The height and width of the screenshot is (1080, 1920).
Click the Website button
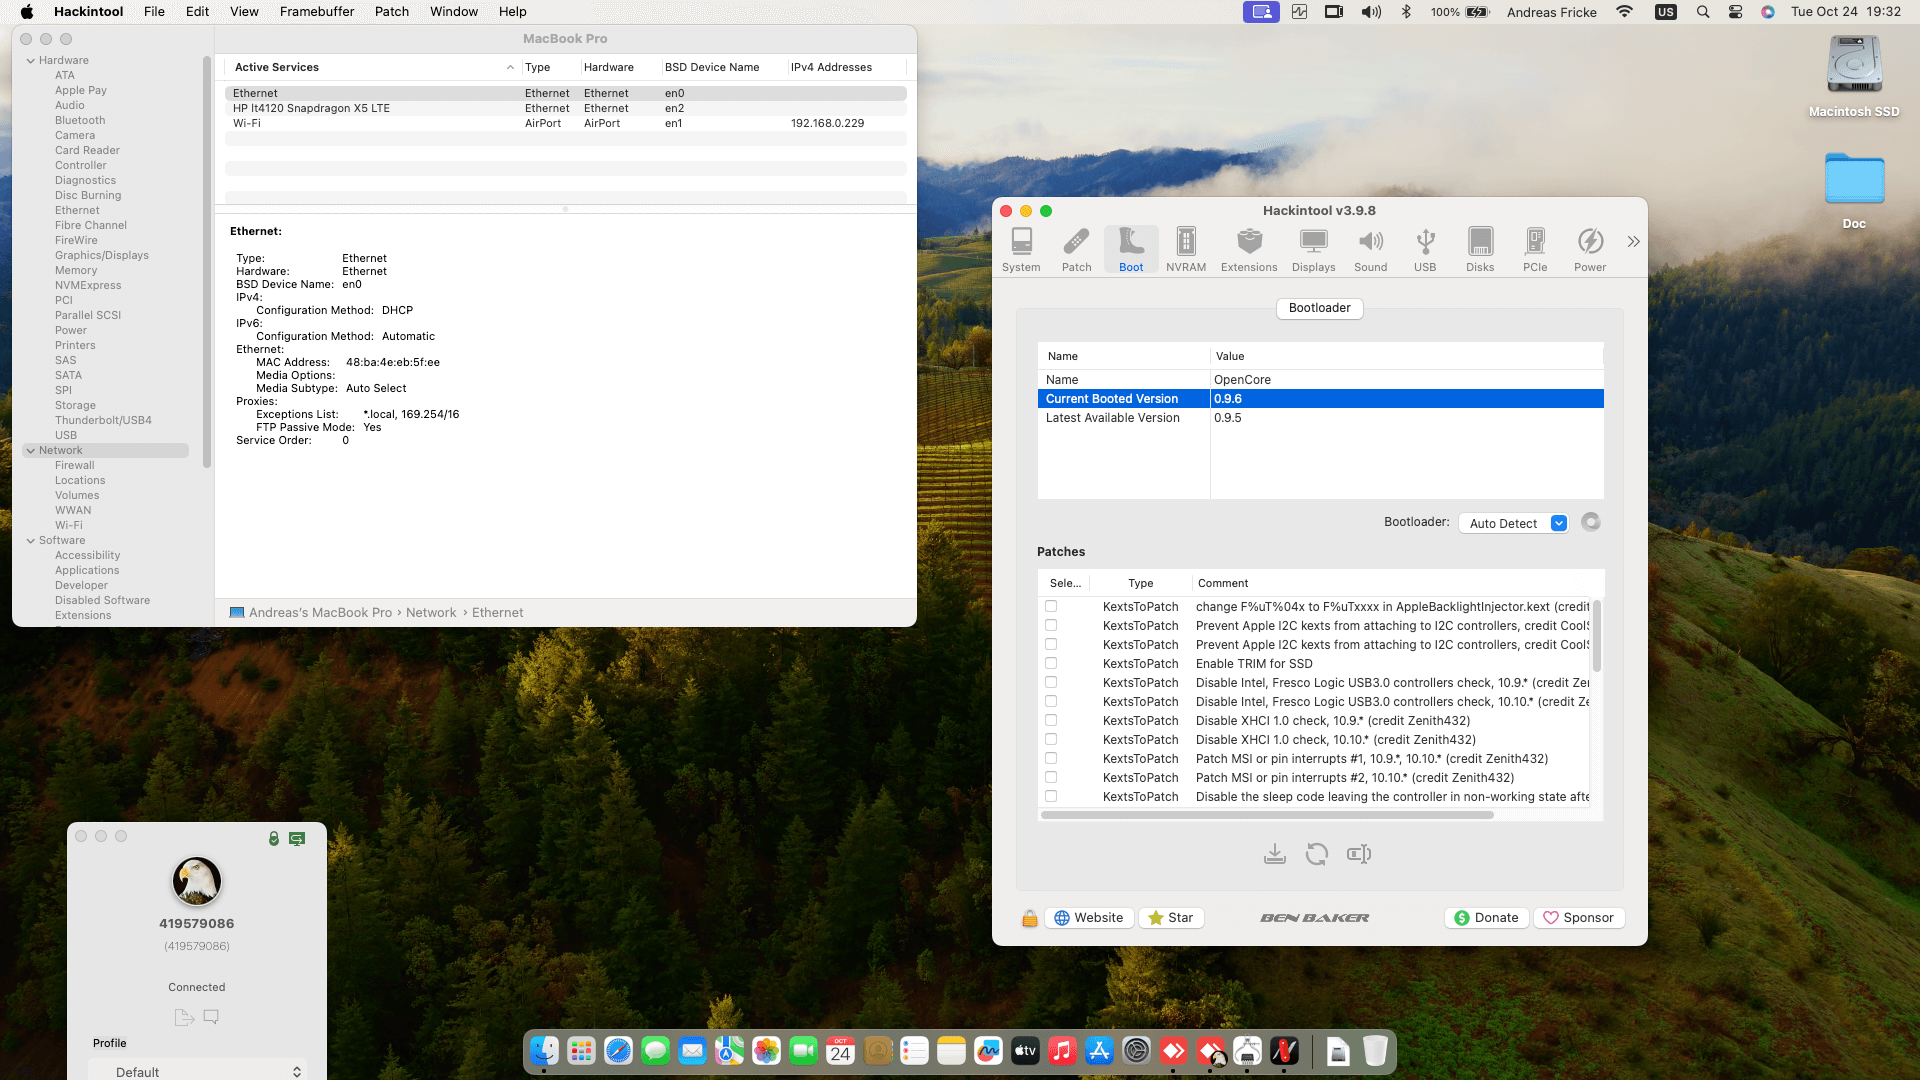(x=1089, y=918)
